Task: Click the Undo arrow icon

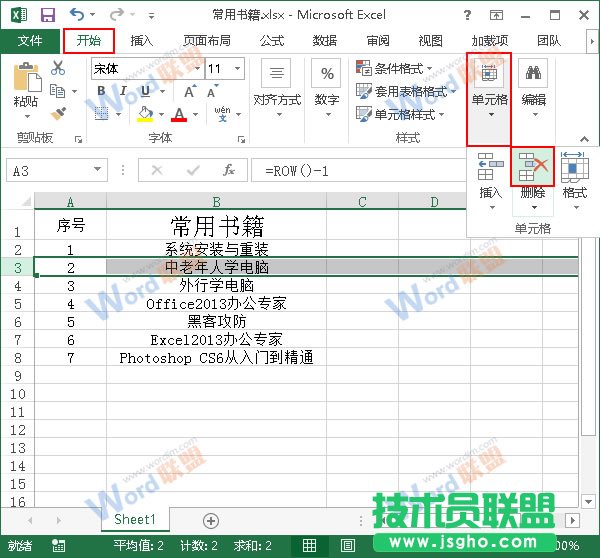Action: (x=77, y=15)
